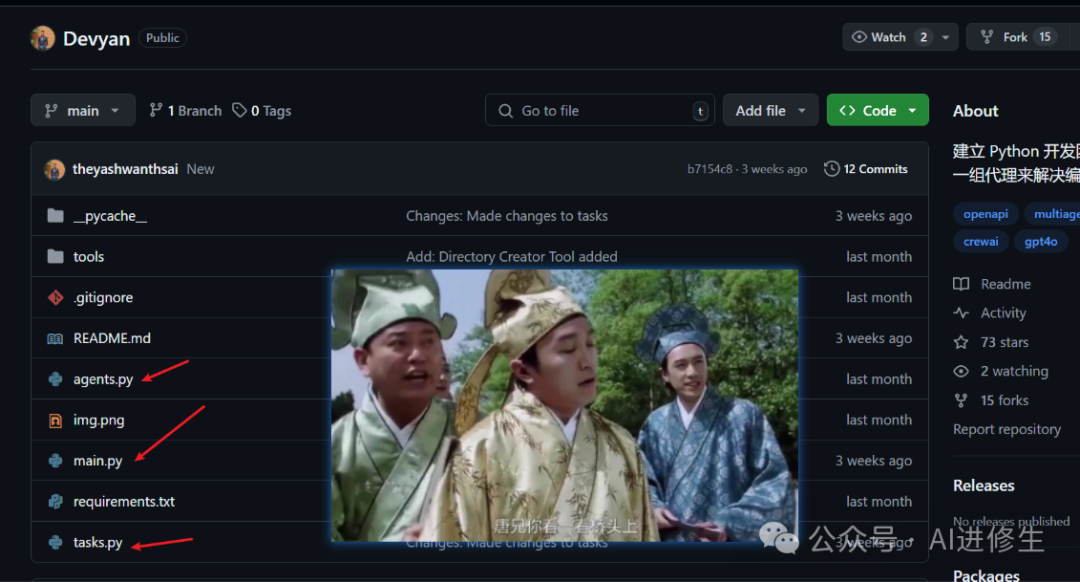
Task: Click the __pycache__ folder icon
Action: coord(55,216)
